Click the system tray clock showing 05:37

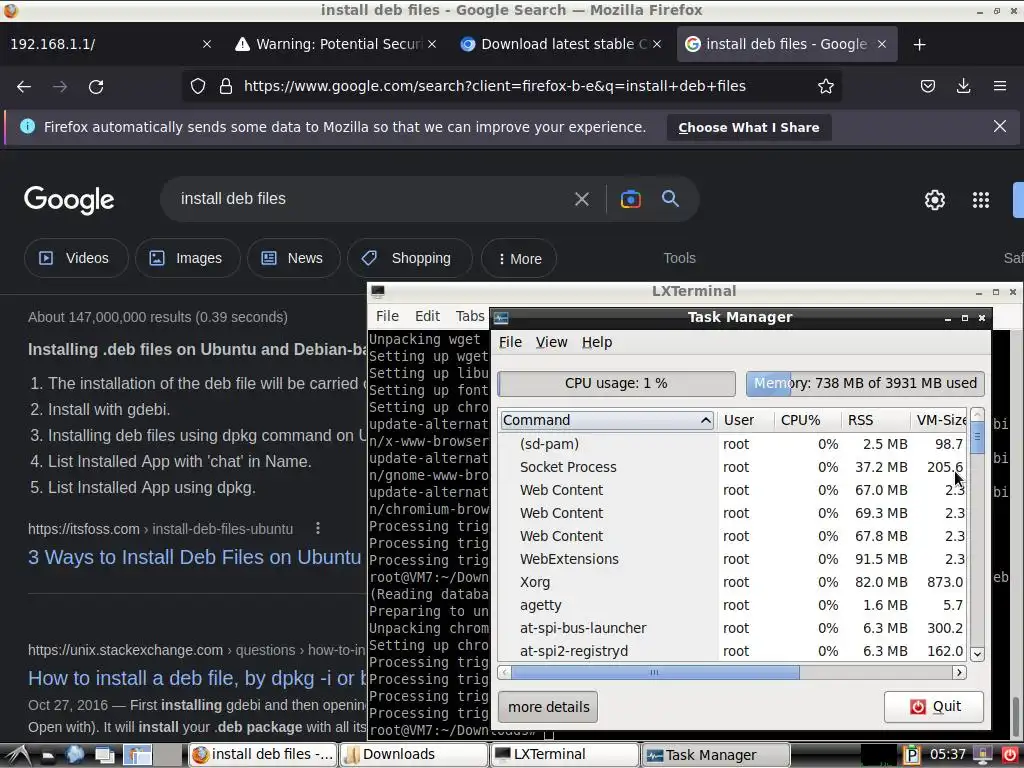947,754
